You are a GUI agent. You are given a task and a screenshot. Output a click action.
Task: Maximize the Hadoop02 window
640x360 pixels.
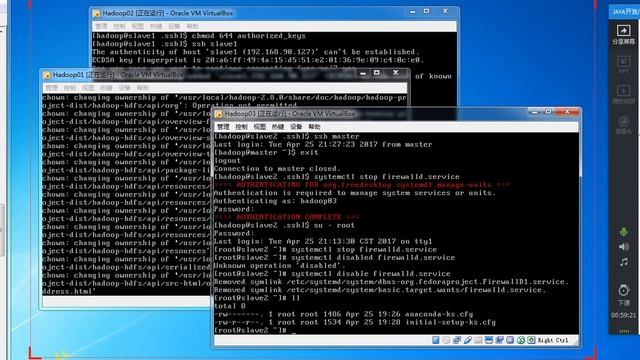pyautogui.click(x=427, y=11)
